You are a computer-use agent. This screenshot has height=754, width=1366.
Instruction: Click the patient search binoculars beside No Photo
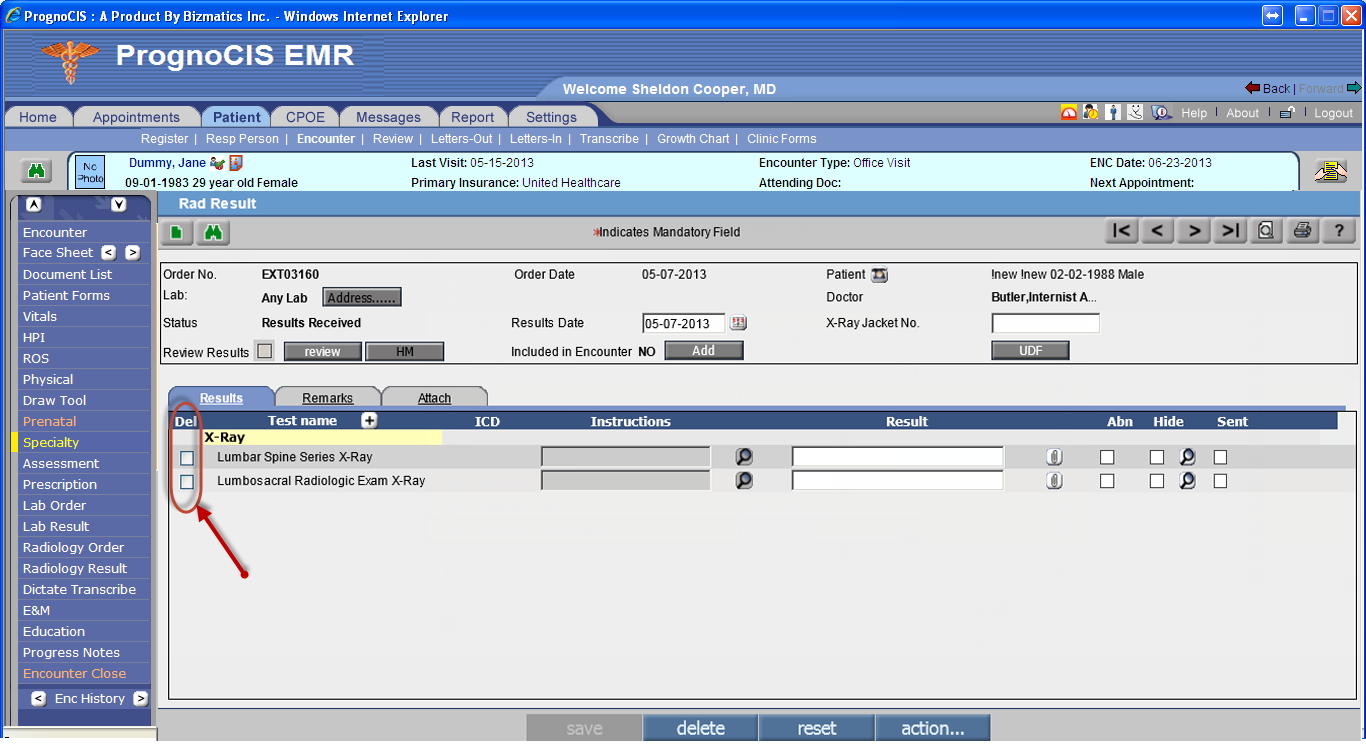tap(37, 171)
